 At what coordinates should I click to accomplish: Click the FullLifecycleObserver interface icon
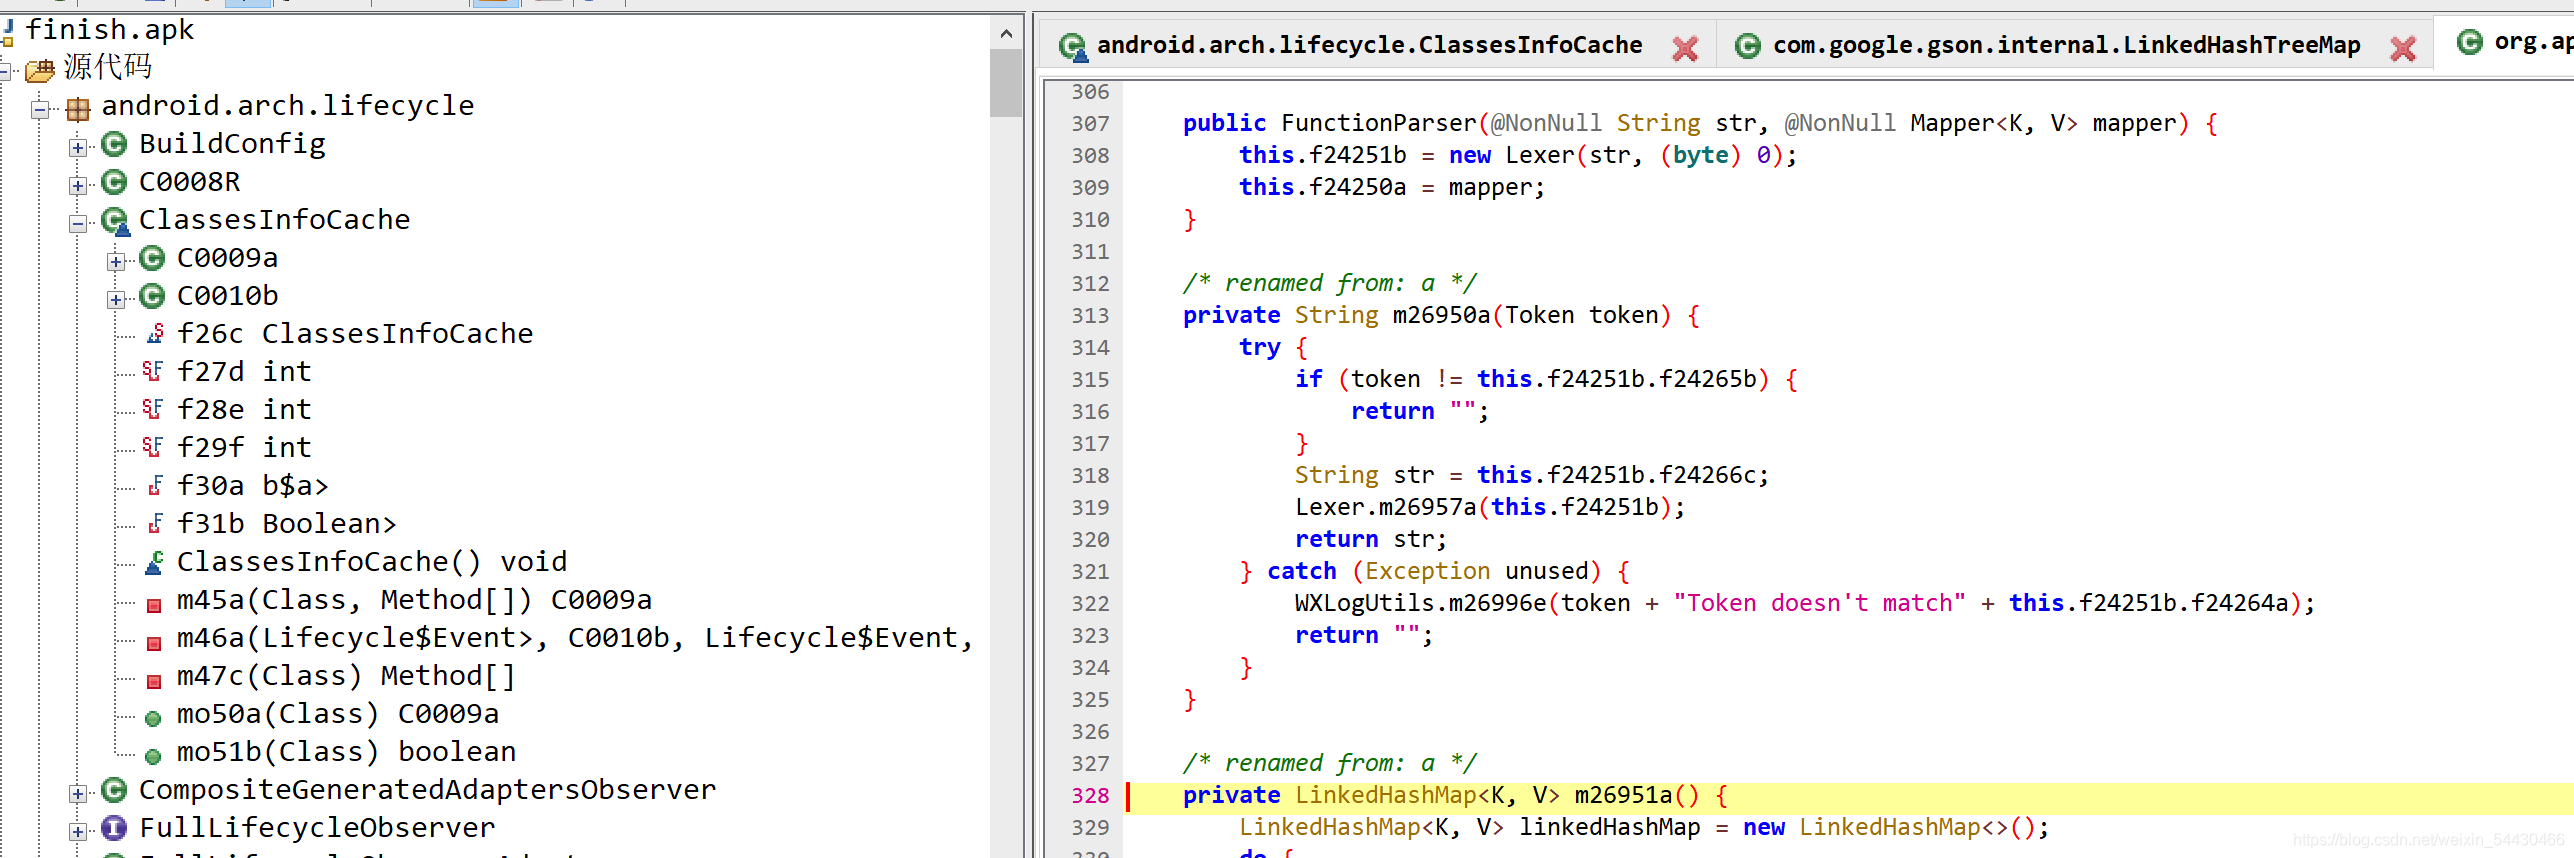pyautogui.click(x=114, y=828)
